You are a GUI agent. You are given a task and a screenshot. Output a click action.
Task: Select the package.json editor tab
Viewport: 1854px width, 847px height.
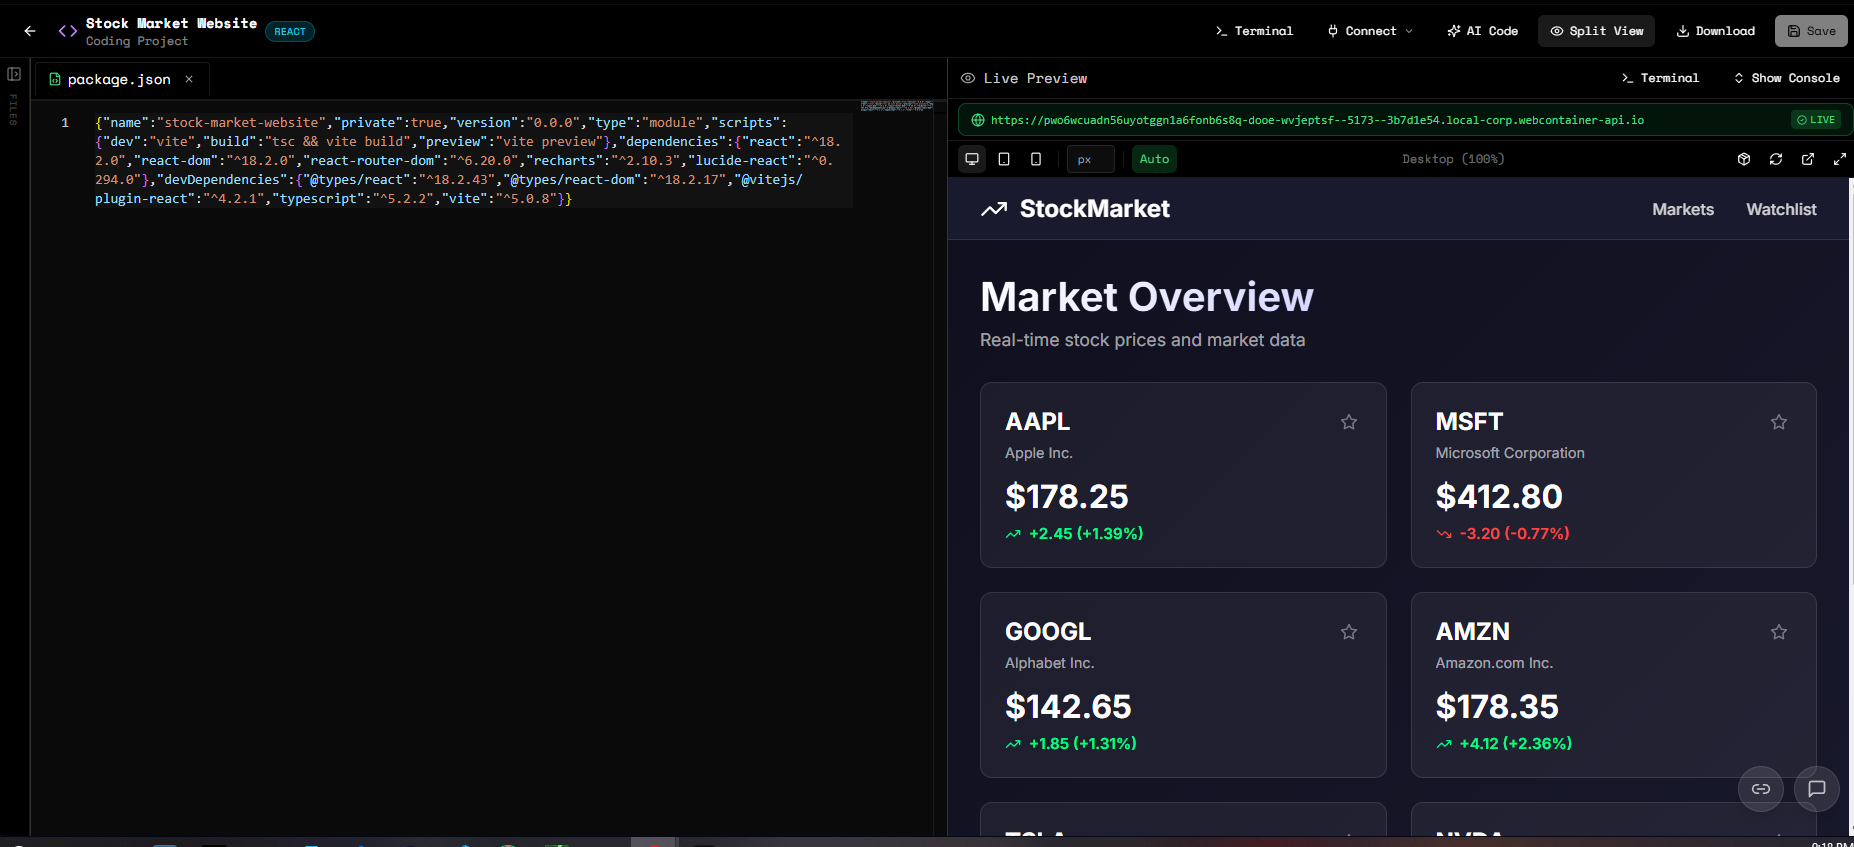pos(122,79)
